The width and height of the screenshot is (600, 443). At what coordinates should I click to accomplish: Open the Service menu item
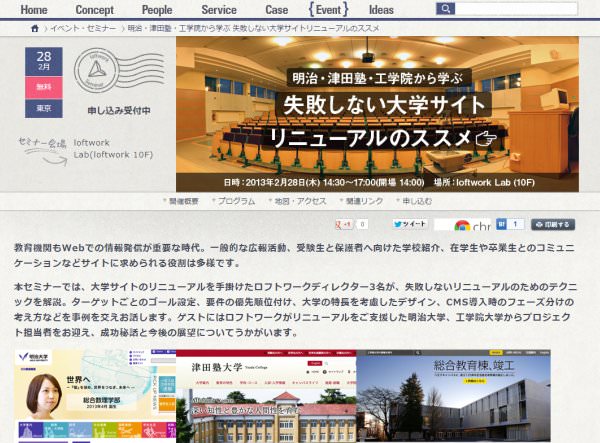pos(219,10)
